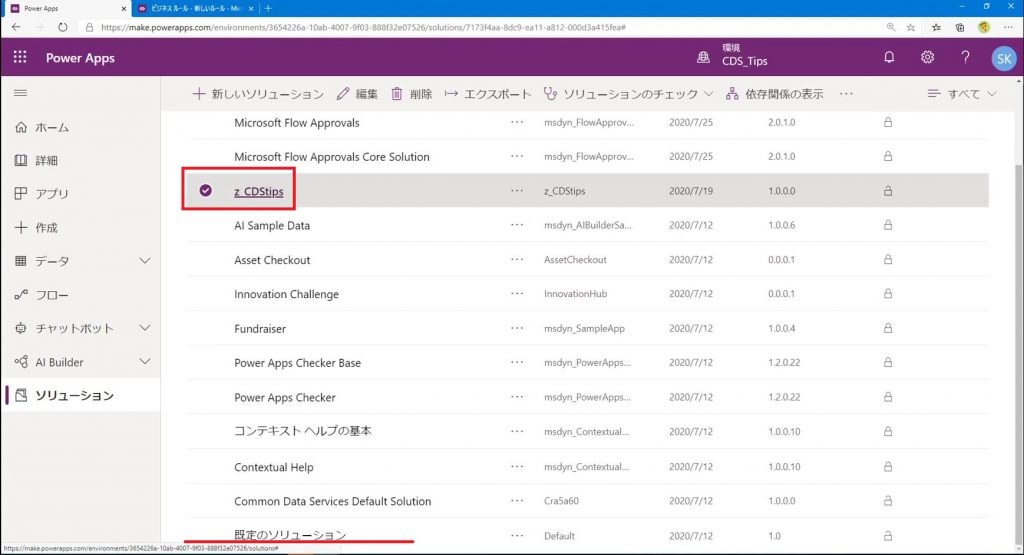This screenshot has width=1024, height=555.
Task: Open more options for Microsoft Flow Approvals row
Action: coord(517,122)
